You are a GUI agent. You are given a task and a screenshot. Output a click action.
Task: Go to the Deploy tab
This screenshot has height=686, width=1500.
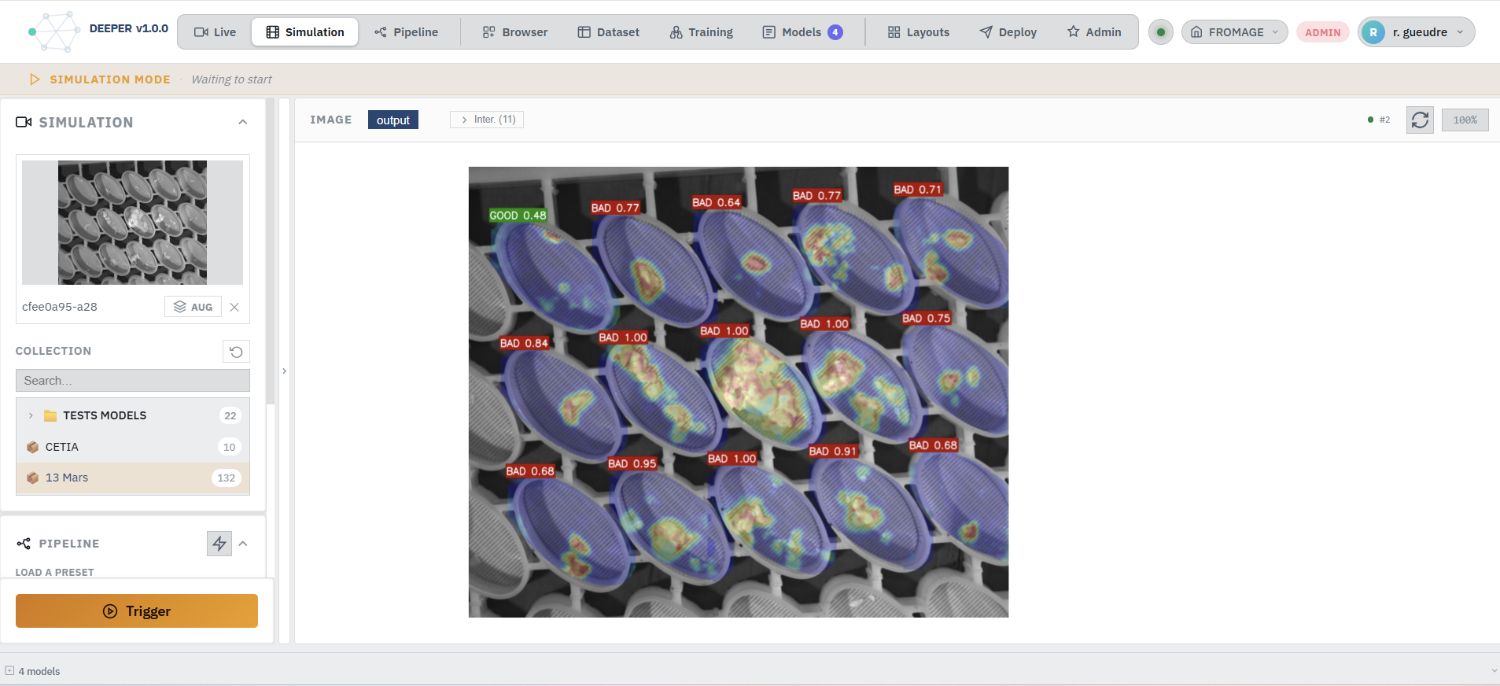coord(1008,32)
